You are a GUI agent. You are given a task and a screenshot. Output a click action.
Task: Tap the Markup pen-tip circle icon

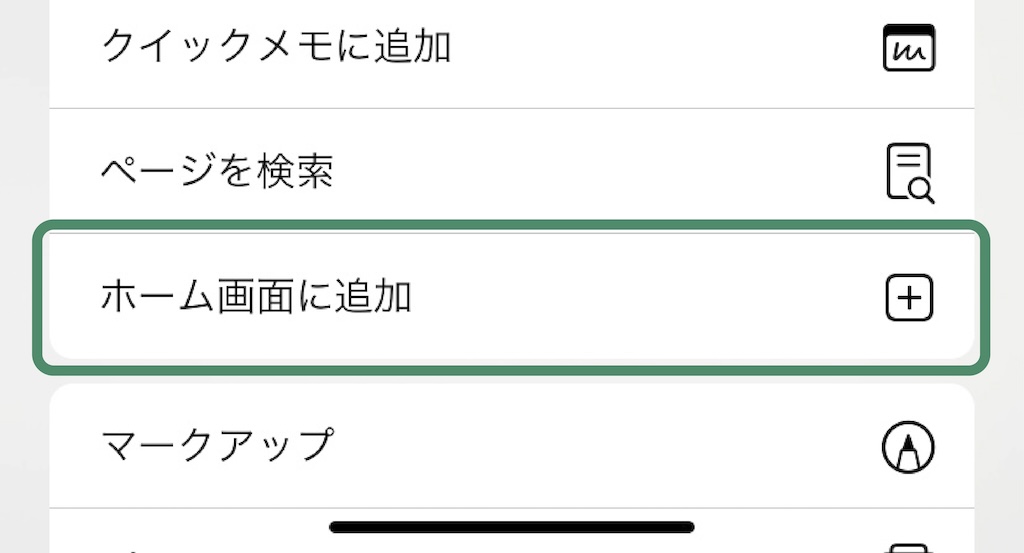(908, 445)
